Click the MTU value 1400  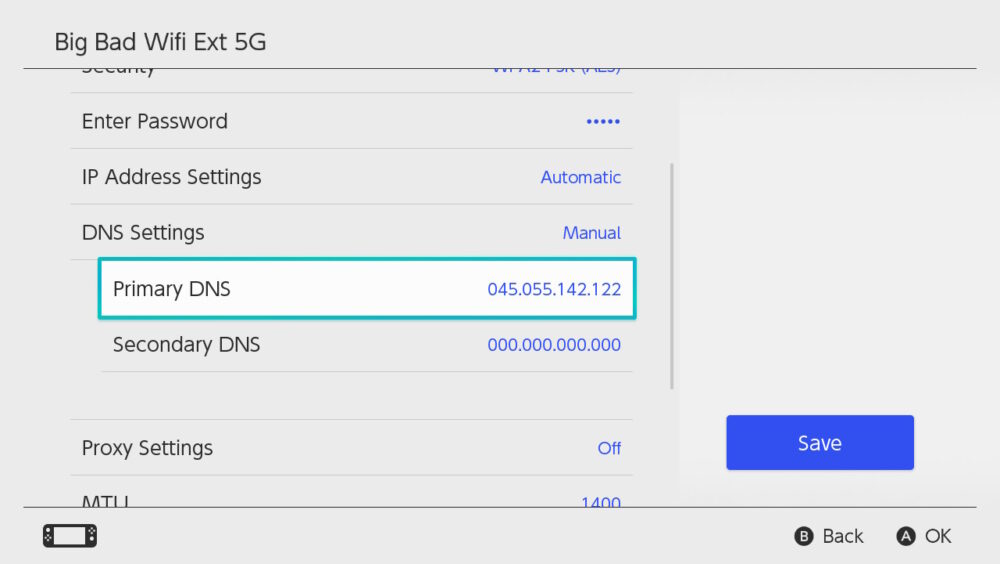click(600, 502)
